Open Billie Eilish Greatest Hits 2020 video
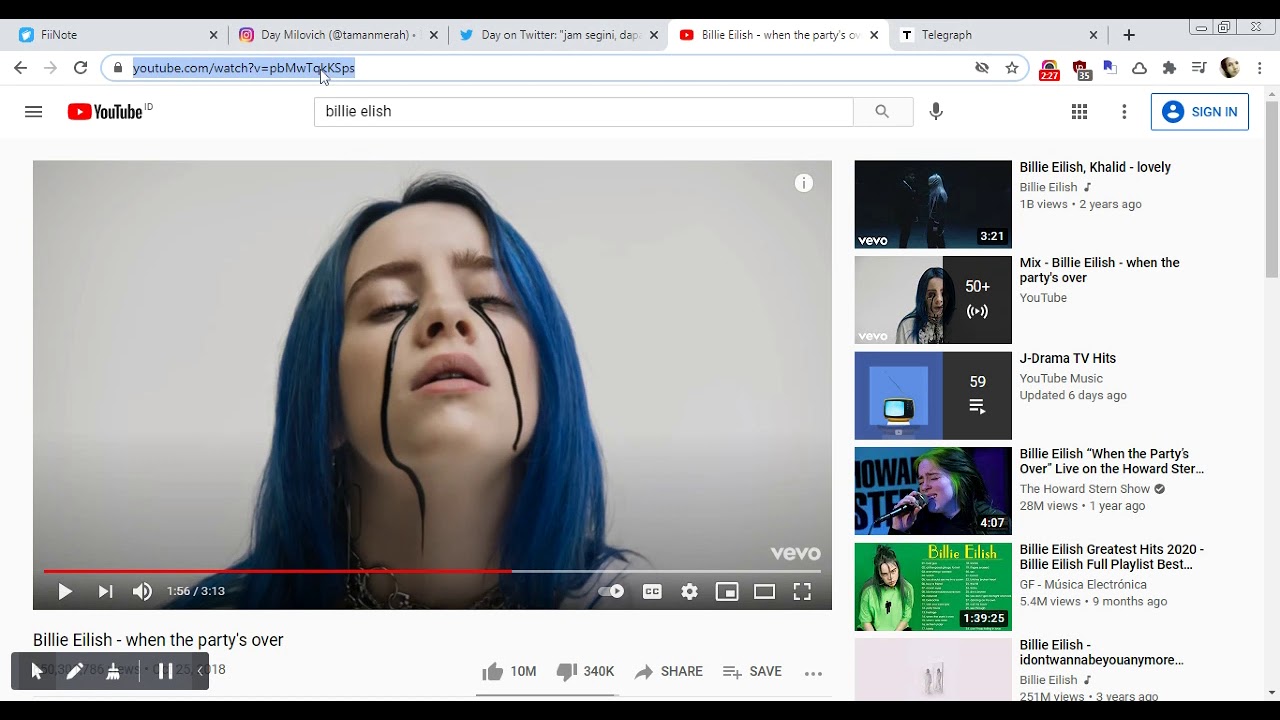 [1111, 557]
